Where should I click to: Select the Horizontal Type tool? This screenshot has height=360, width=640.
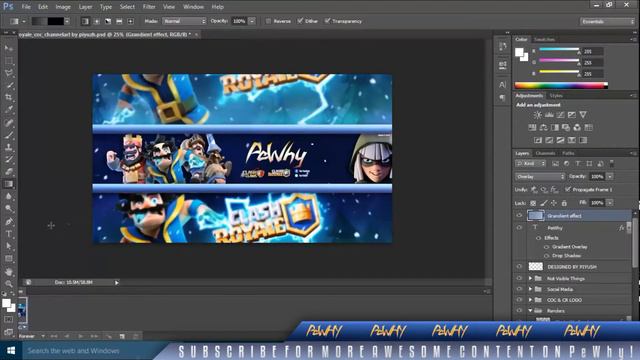coord(9,234)
